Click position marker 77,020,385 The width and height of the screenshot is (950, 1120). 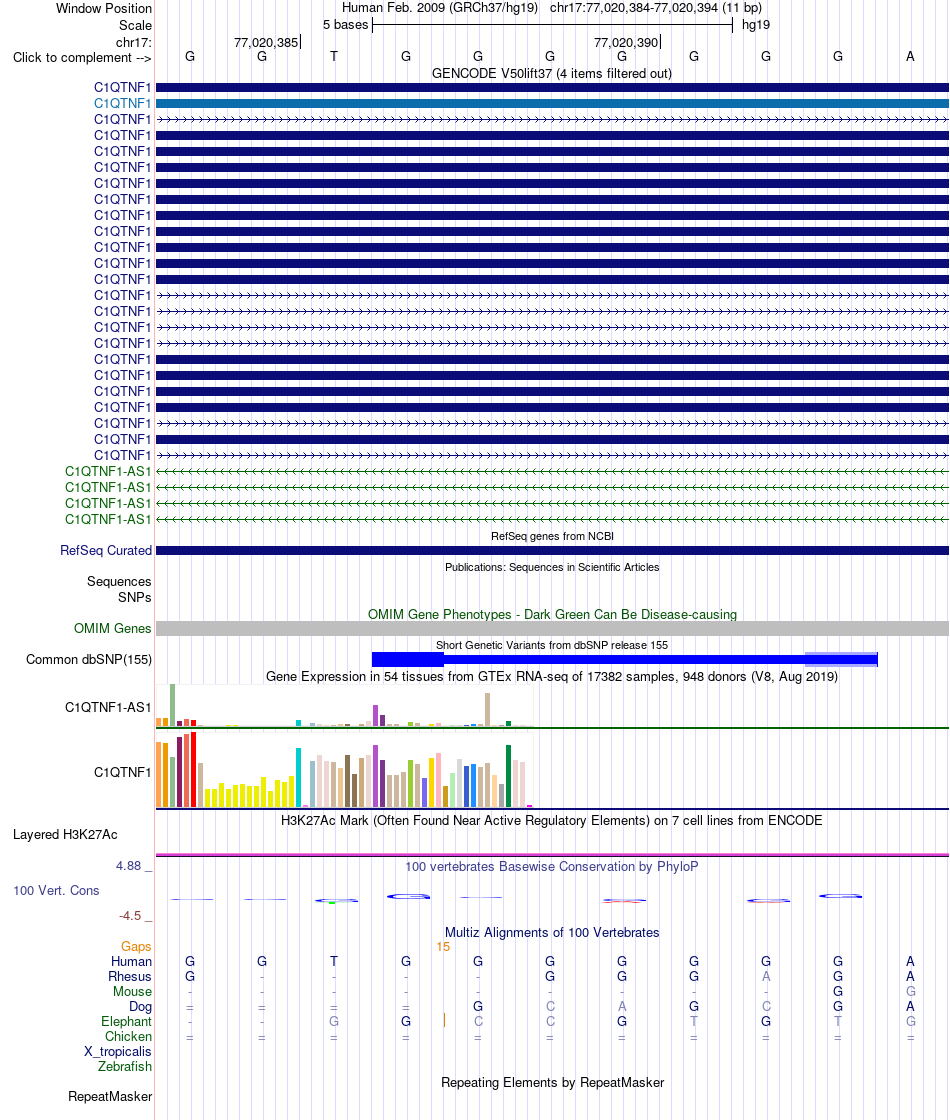tap(266, 43)
